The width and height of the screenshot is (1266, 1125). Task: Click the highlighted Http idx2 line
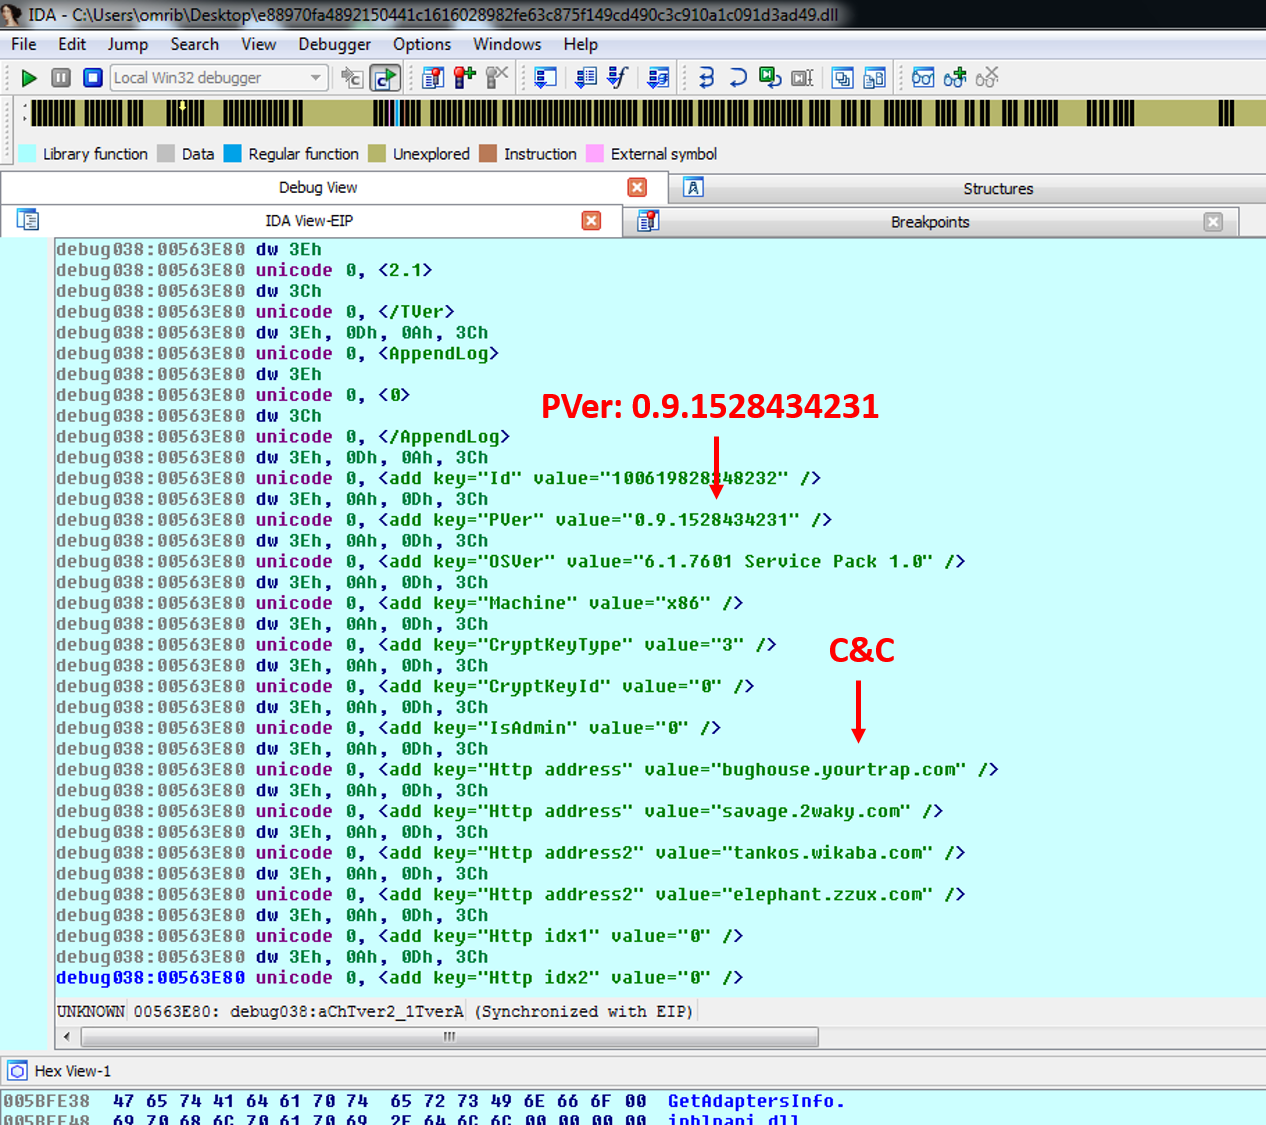click(399, 978)
